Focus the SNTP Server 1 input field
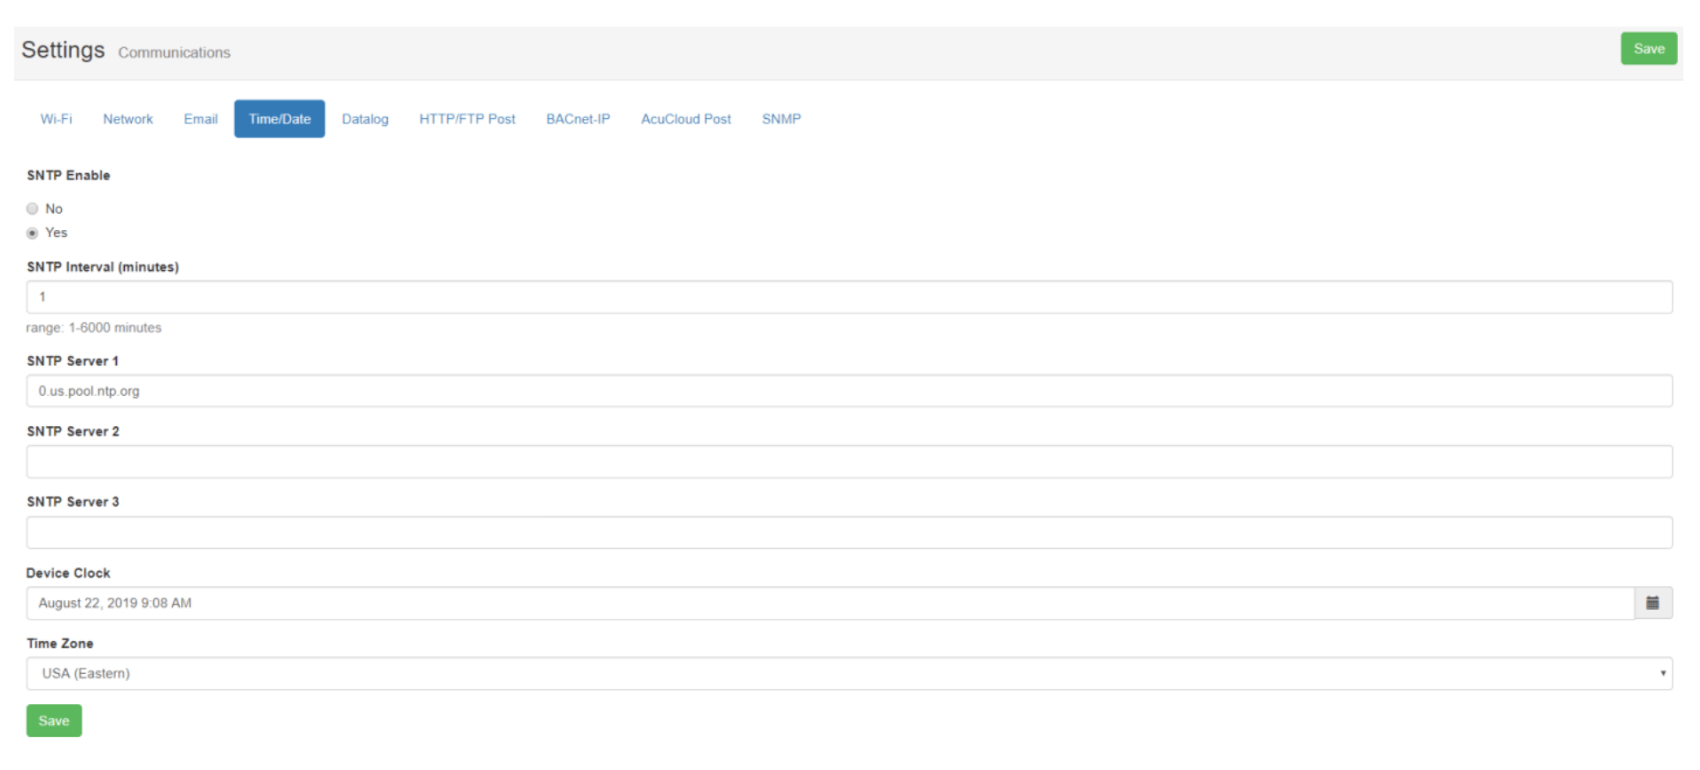 tap(848, 391)
